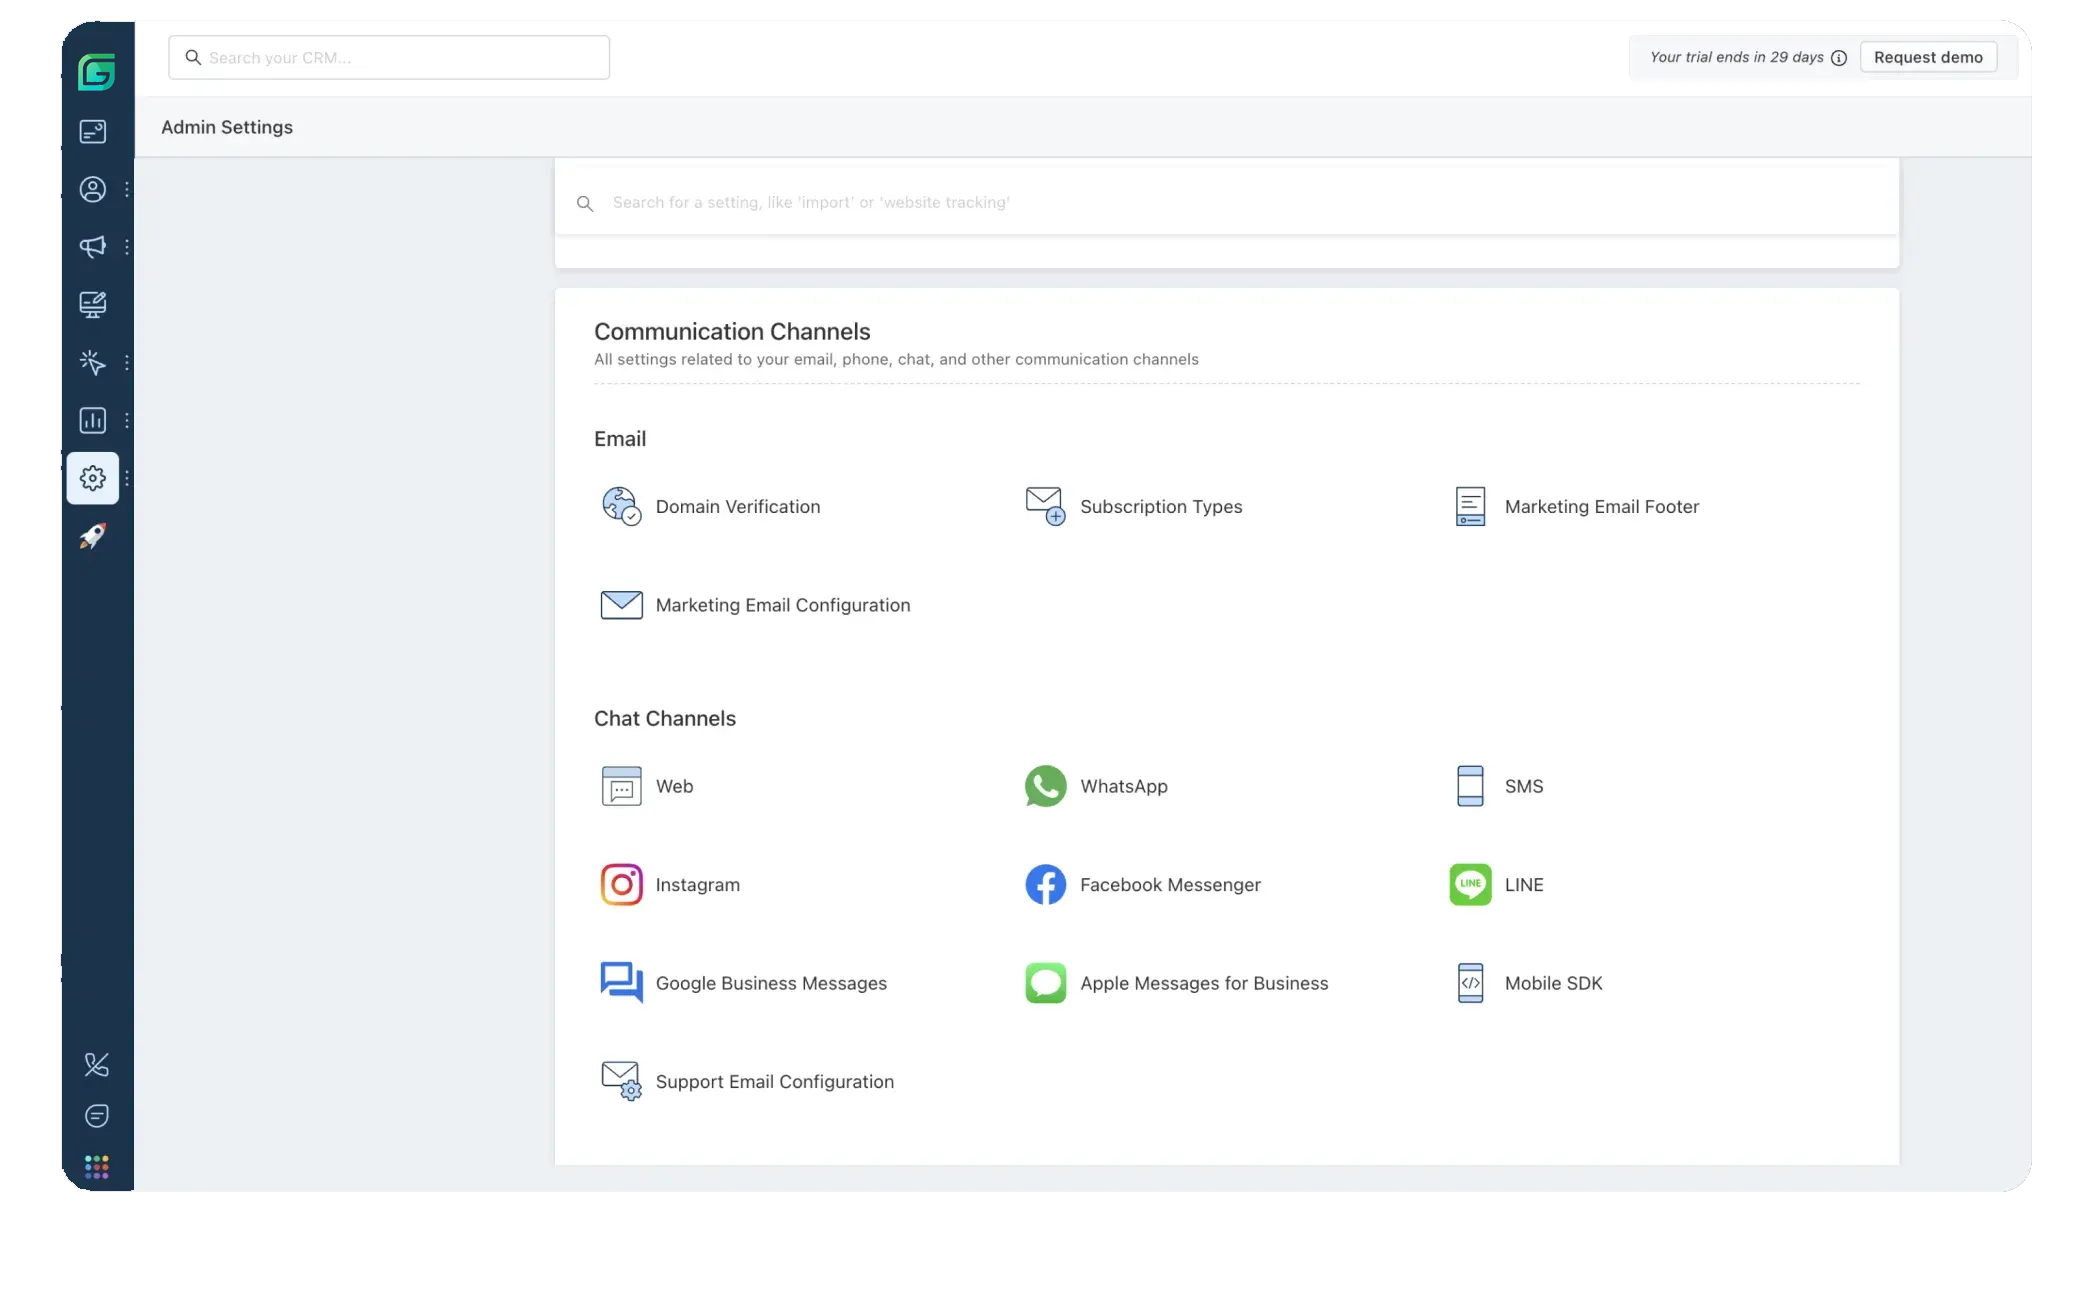The height and width of the screenshot is (1293, 2092).
Task: Open the Automations cursor-click sidebar icon
Action: point(93,362)
